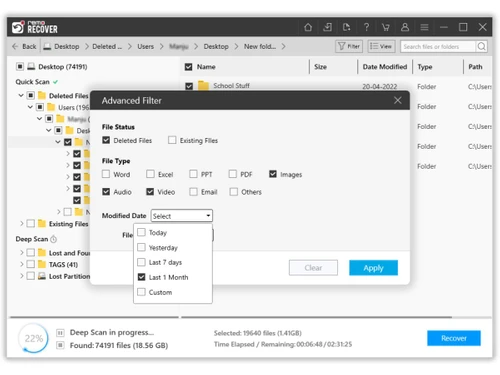Click the save recovery session icon

(327, 27)
